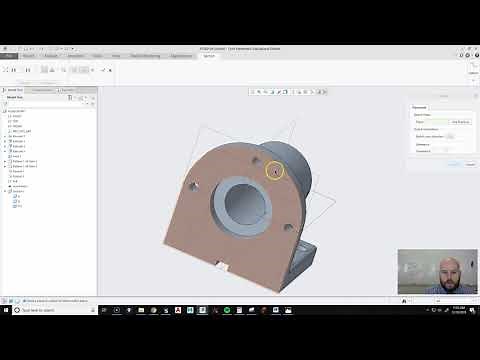Open Model Tree settings icon

[x=70, y=97]
